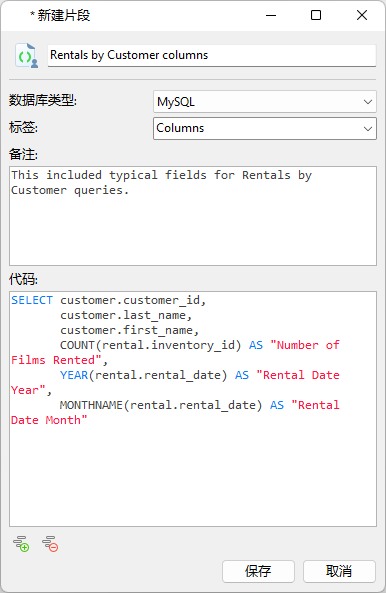Click 'customer.last_name,' in the code
The image size is (386, 593).
pos(126,315)
